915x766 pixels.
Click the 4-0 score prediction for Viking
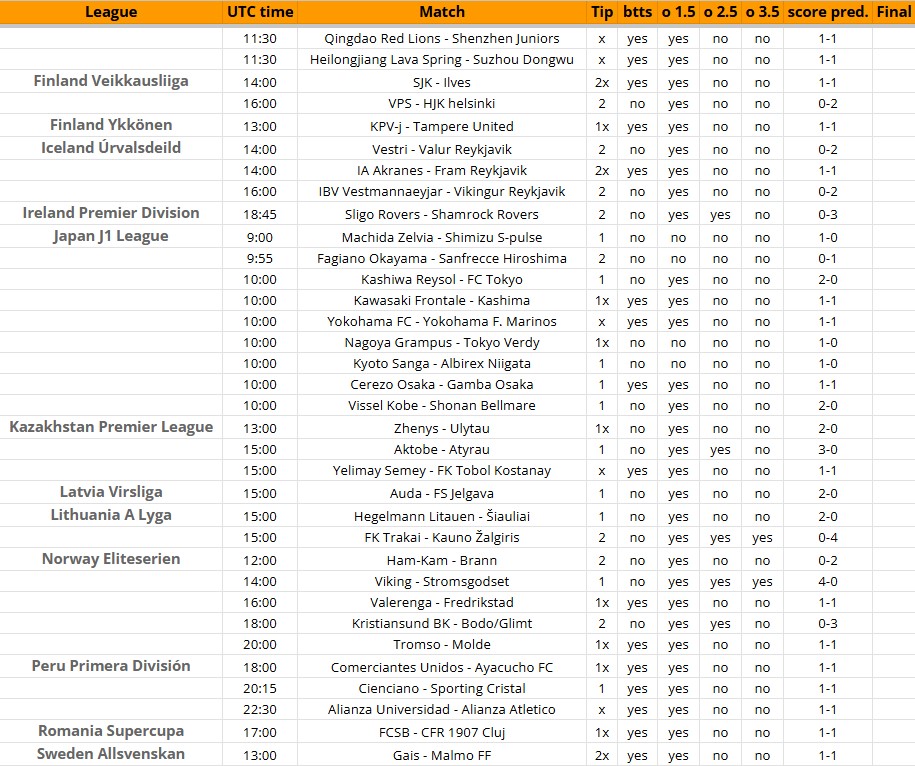click(x=827, y=582)
